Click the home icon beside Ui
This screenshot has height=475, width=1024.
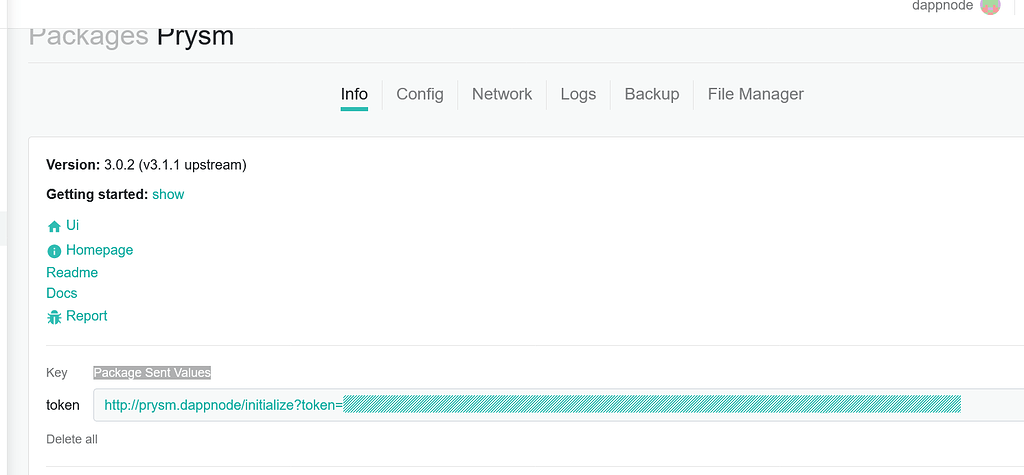[x=54, y=226]
